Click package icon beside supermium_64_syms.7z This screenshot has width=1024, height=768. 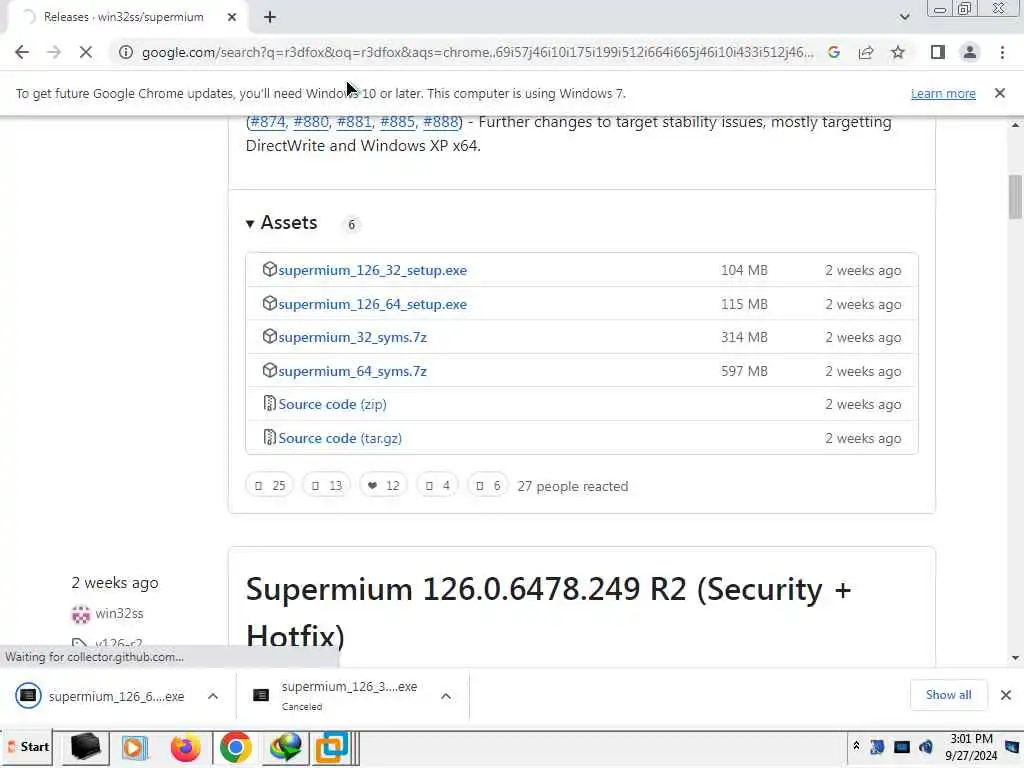click(x=269, y=370)
